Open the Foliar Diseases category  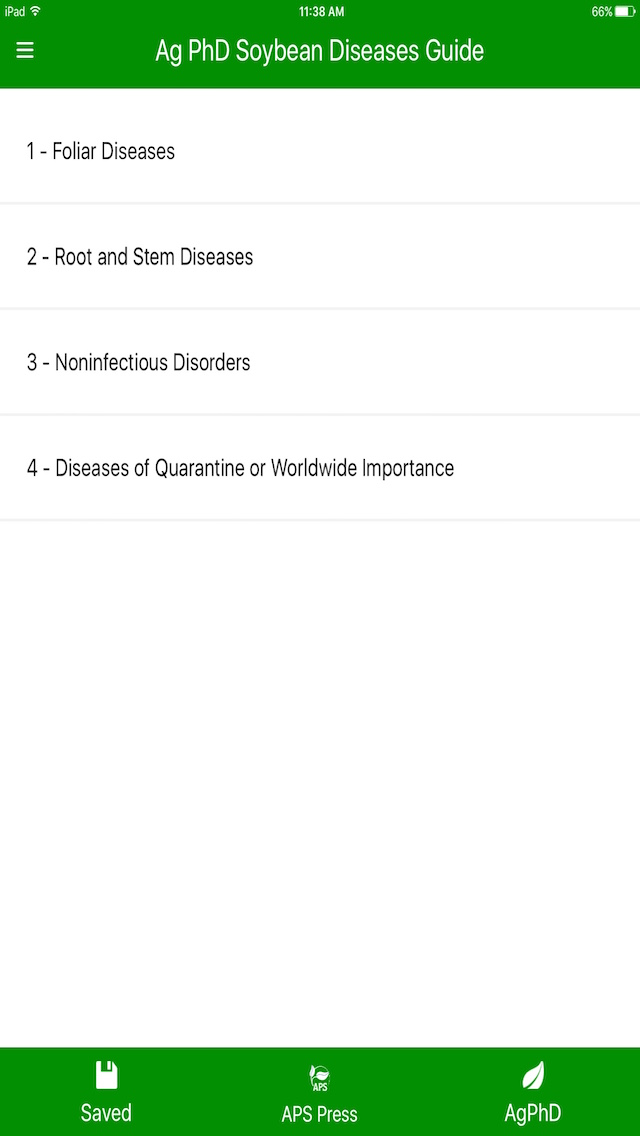click(101, 151)
